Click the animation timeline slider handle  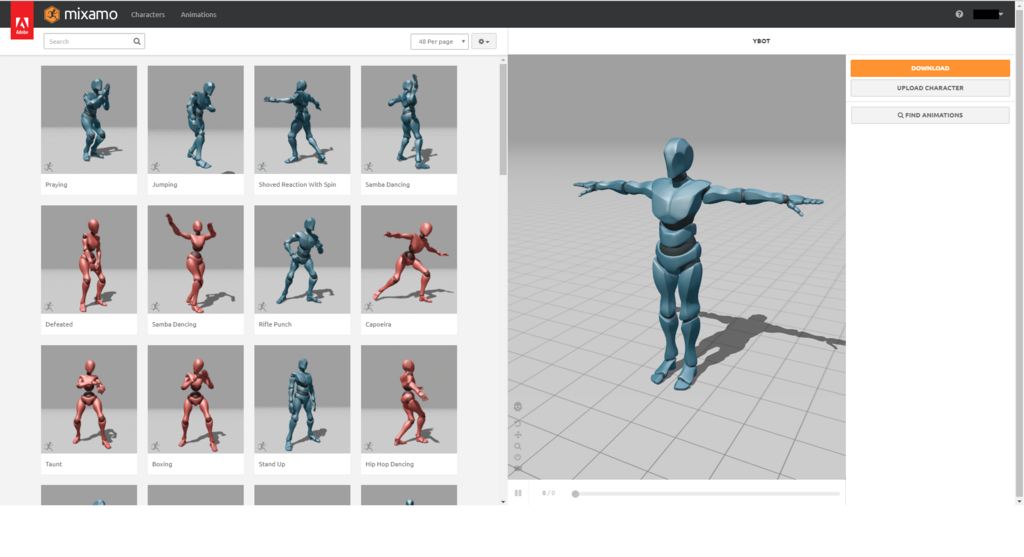[x=575, y=494]
